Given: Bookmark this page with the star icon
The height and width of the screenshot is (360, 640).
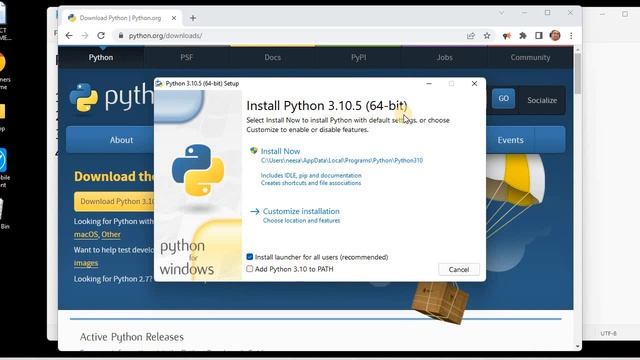Looking at the screenshot, I should 487,36.
